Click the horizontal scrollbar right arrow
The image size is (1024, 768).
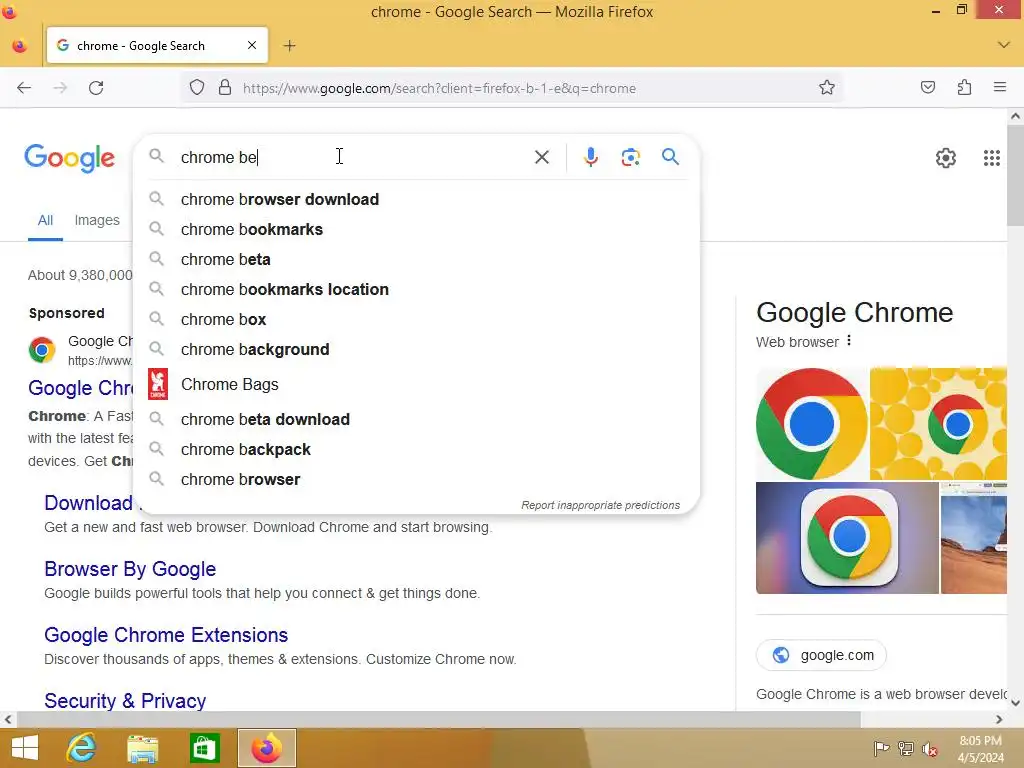(x=999, y=719)
